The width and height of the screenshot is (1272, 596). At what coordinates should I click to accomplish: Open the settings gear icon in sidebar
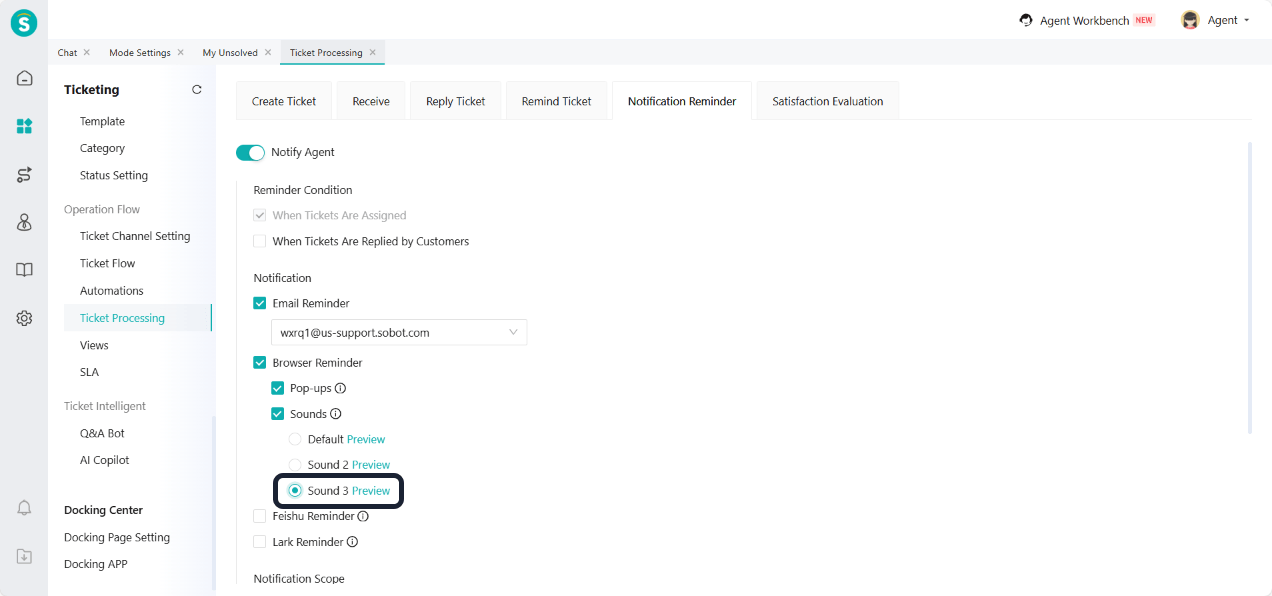(x=24, y=318)
